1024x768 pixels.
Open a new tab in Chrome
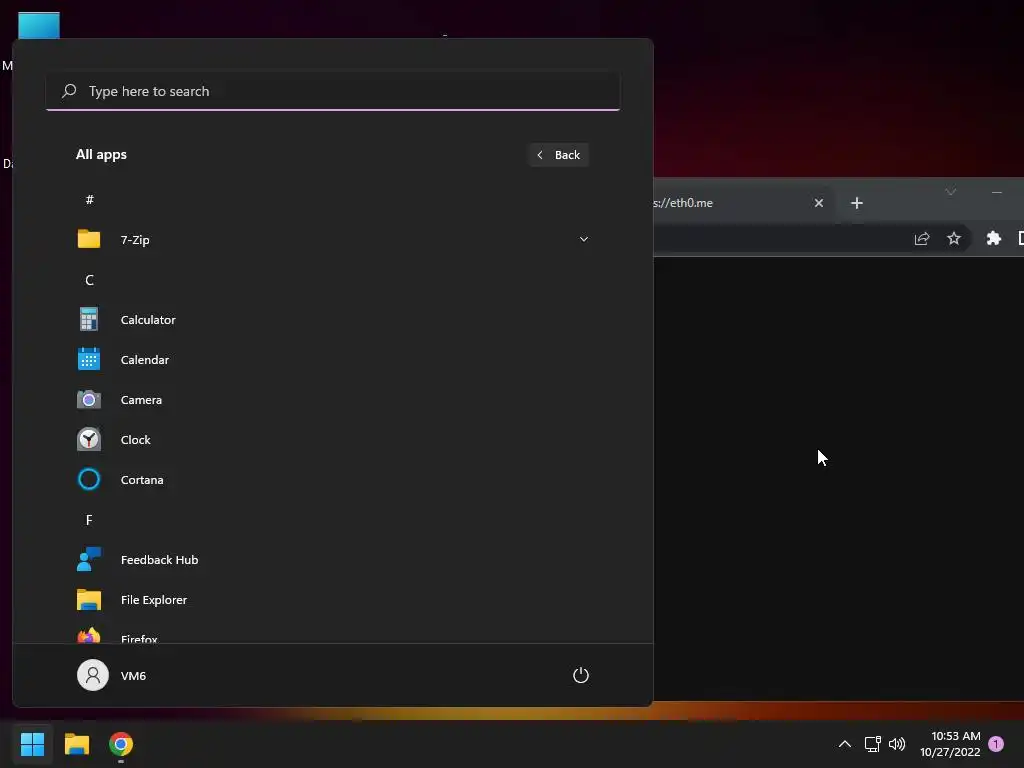(857, 203)
